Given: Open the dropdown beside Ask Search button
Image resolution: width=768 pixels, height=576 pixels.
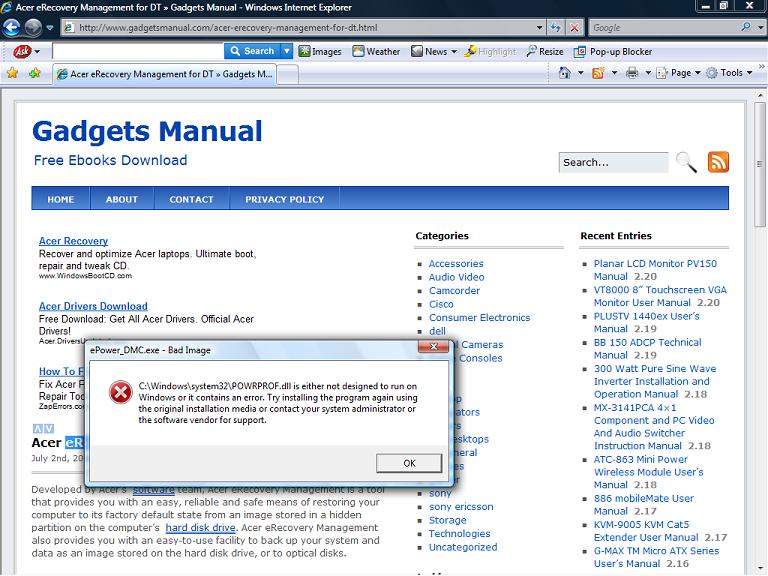Looking at the screenshot, I should click(x=287, y=51).
